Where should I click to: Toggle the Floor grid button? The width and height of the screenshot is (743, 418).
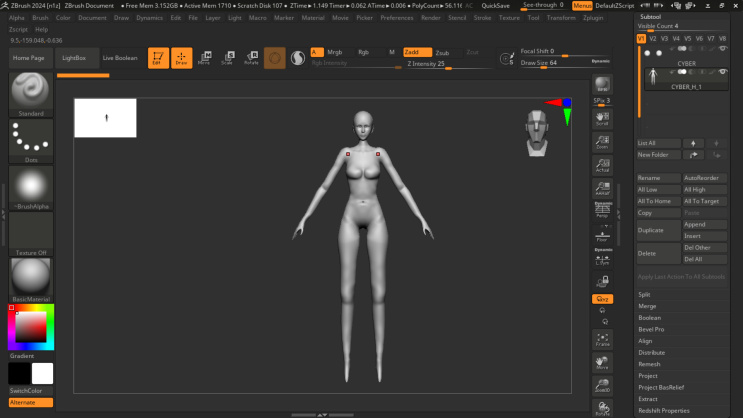602,235
